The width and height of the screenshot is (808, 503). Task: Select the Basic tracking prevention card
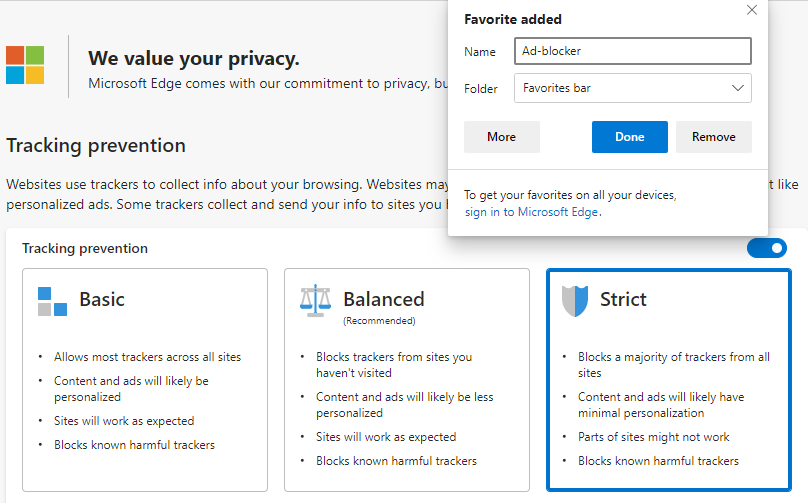tap(145, 379)
